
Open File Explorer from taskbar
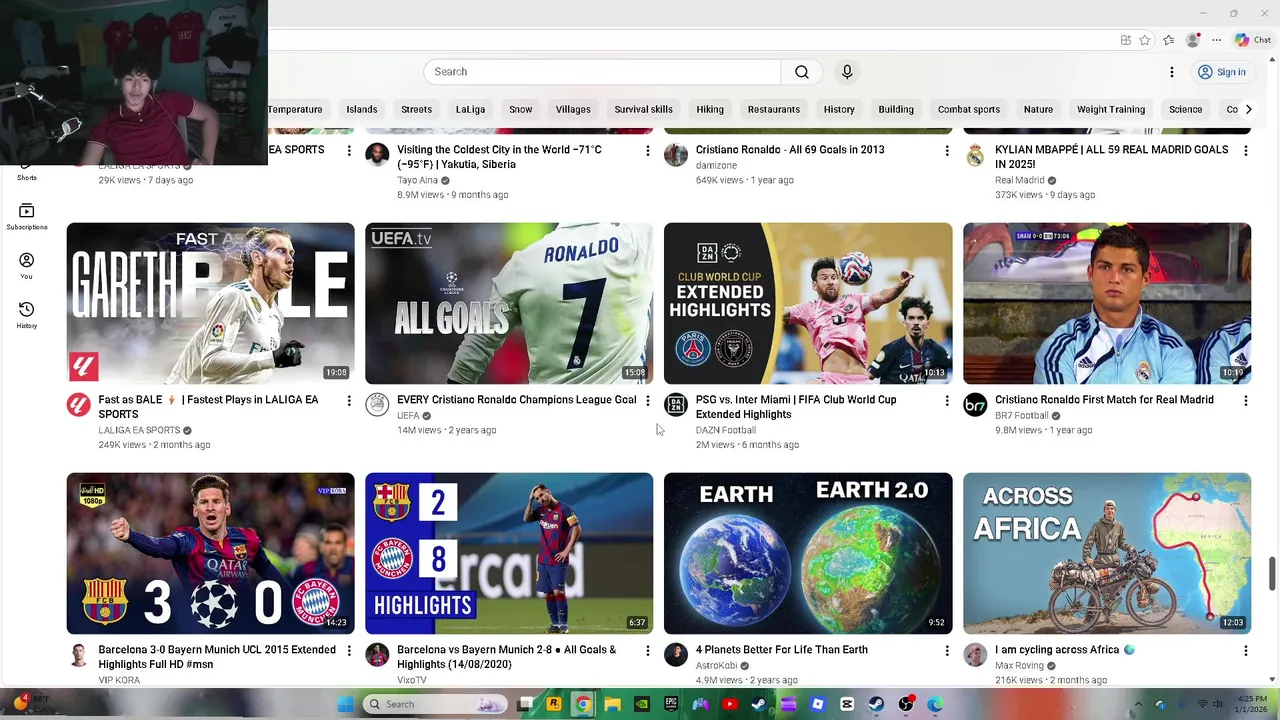(x=612, y=704)
